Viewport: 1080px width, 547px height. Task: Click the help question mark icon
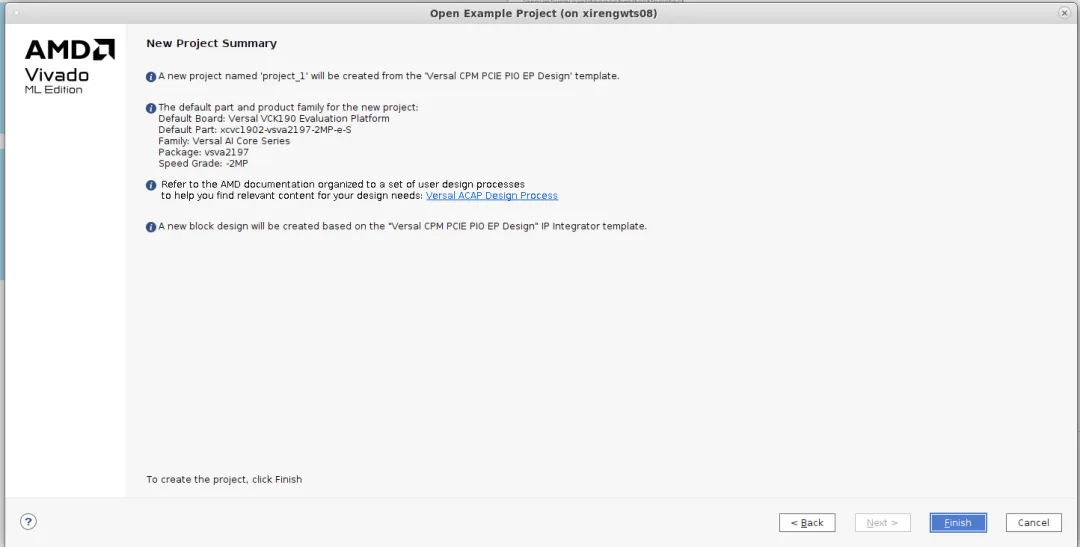point(28,522)
